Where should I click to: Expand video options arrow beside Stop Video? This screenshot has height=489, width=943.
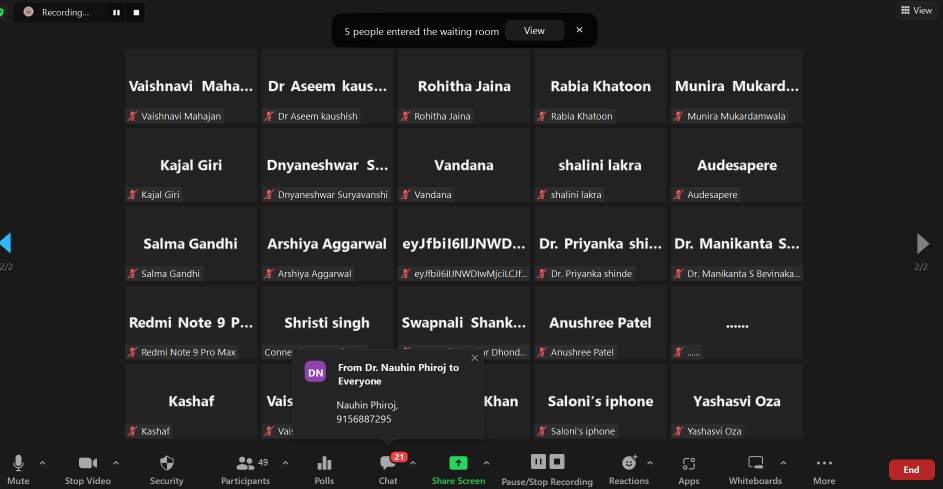click(x=116, y=463)
